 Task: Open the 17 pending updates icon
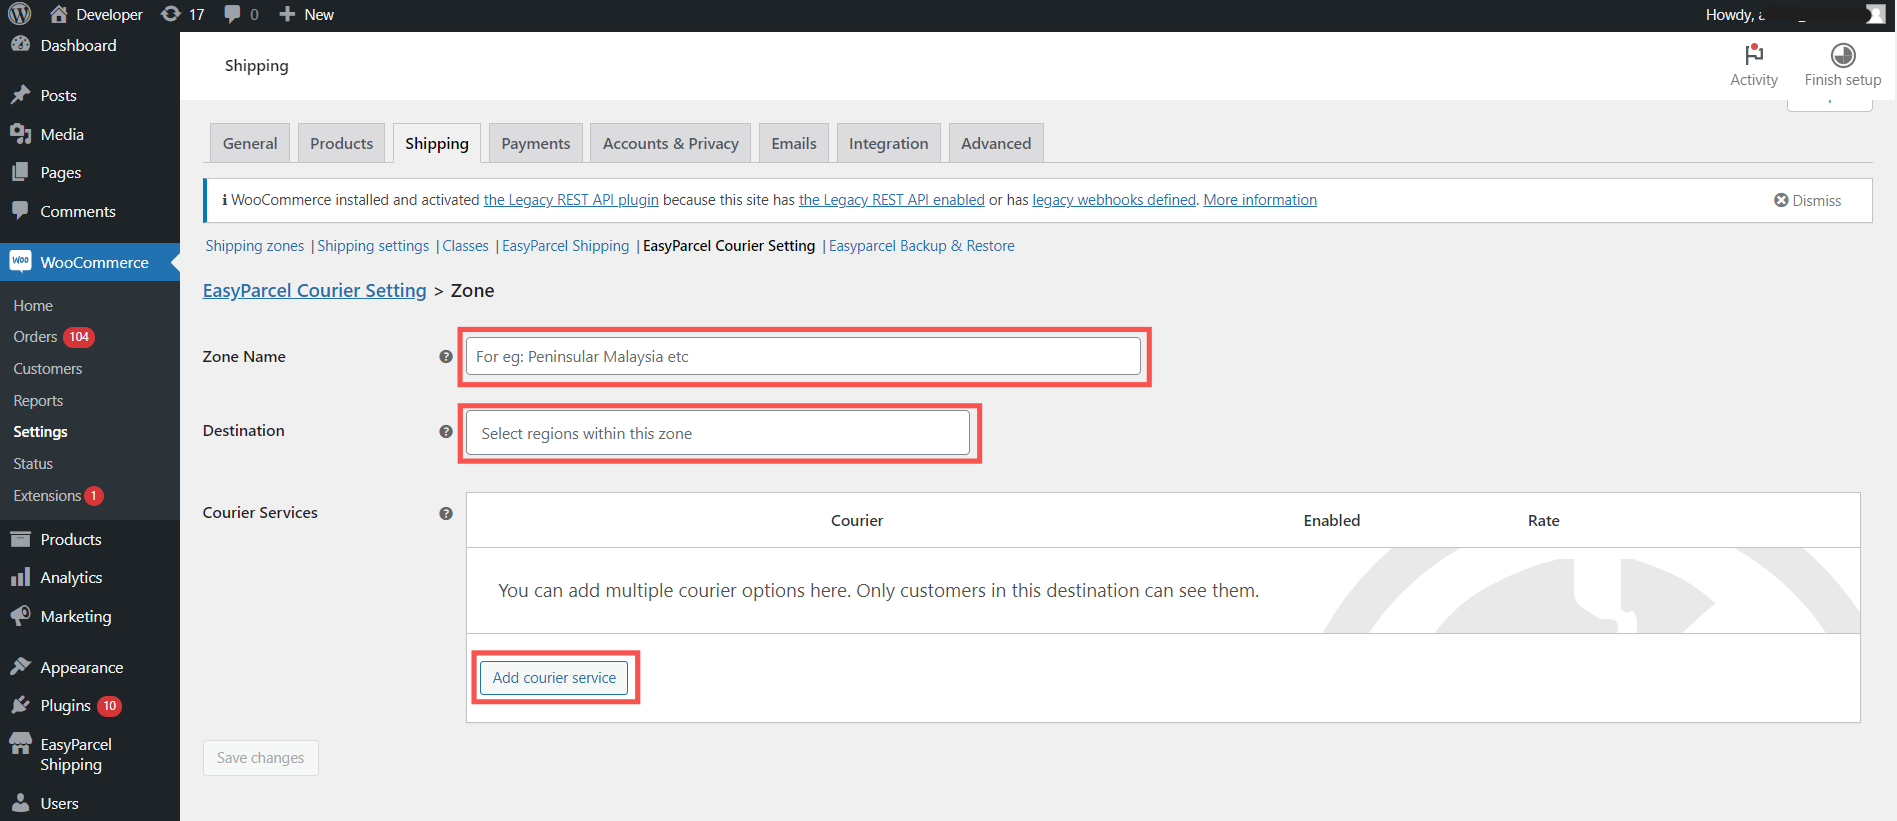coord(171,14)
